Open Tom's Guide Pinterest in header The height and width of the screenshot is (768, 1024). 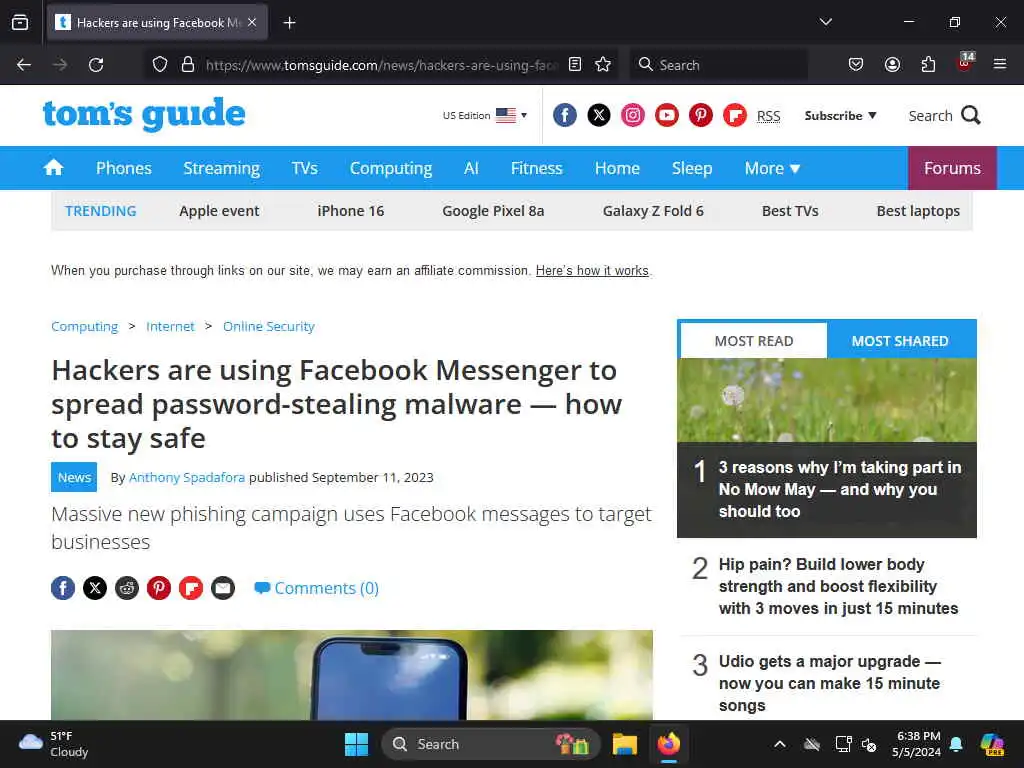tap(701, 116)
